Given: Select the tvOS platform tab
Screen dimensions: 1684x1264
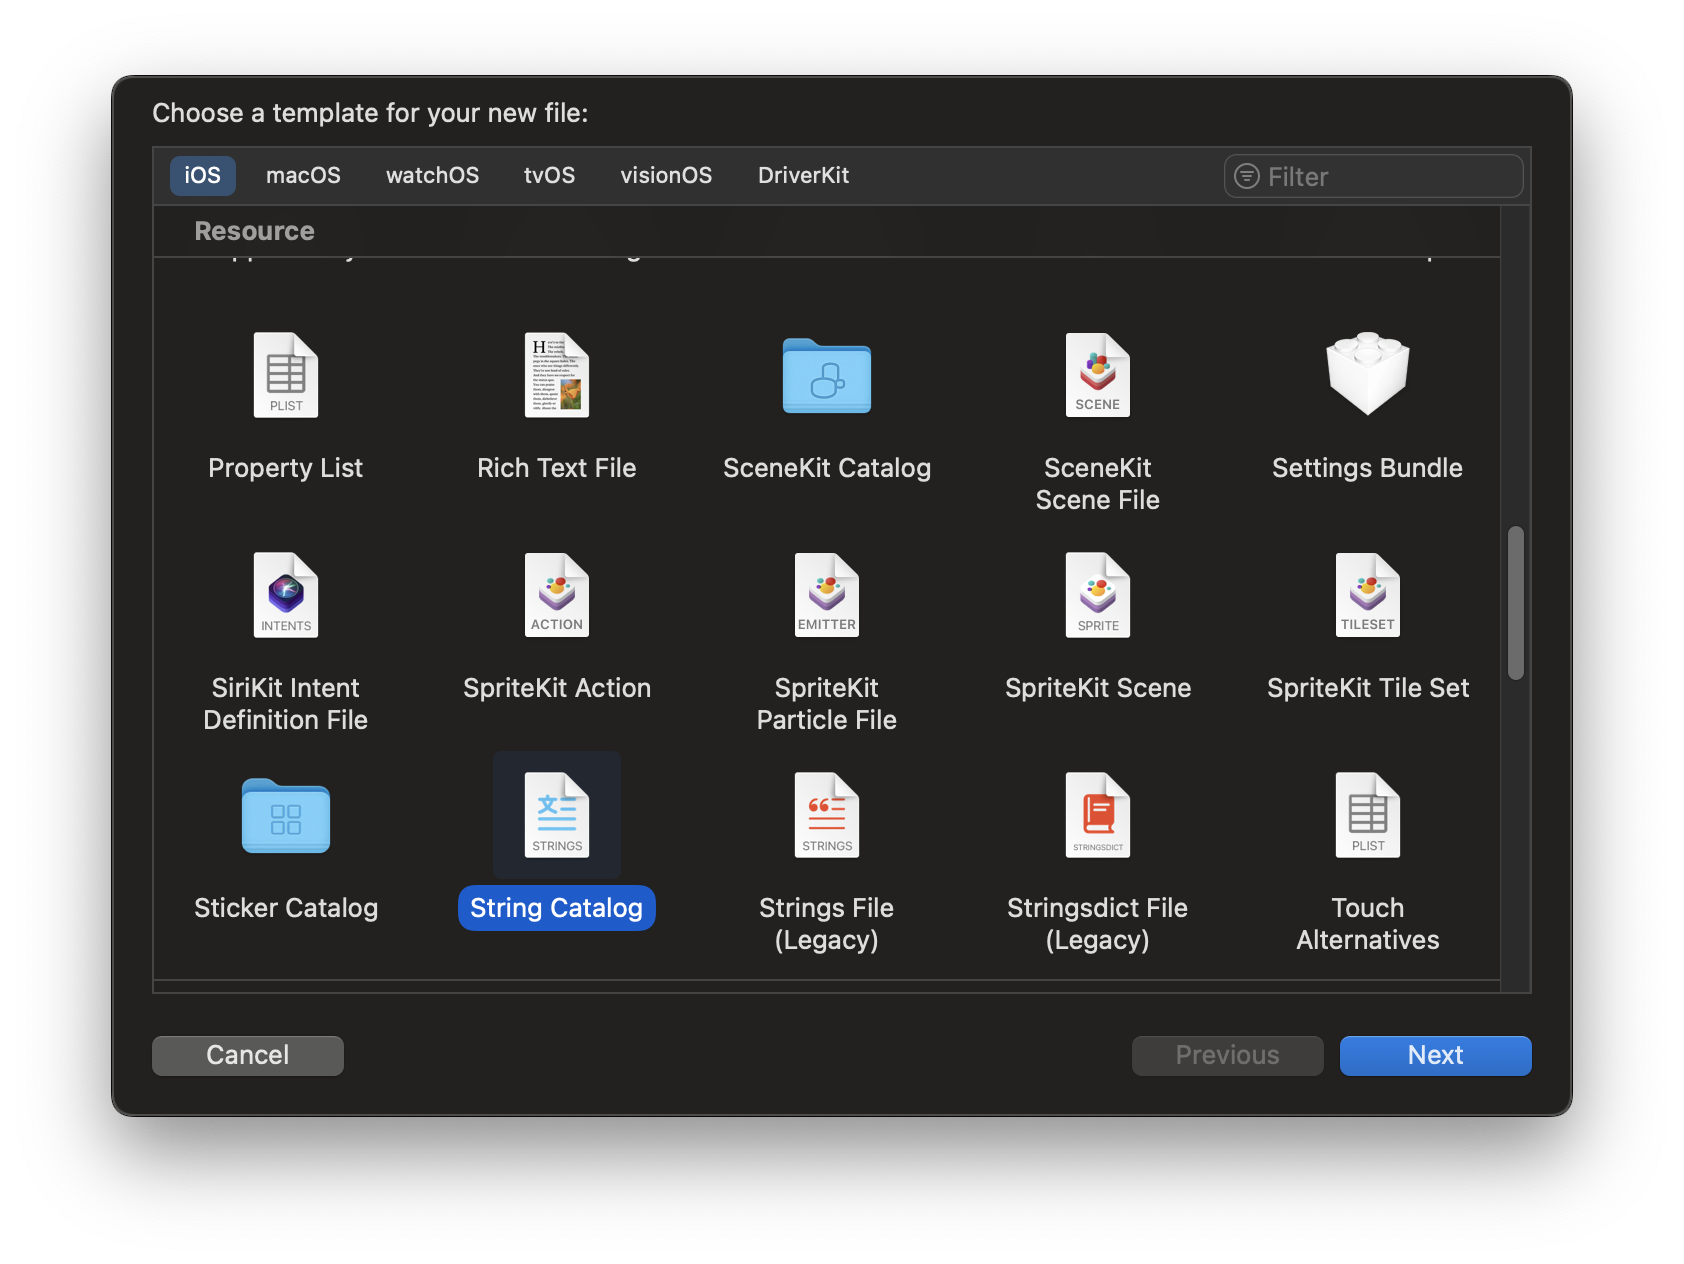Looking at the screenshot, I should (x=550, y=176).
